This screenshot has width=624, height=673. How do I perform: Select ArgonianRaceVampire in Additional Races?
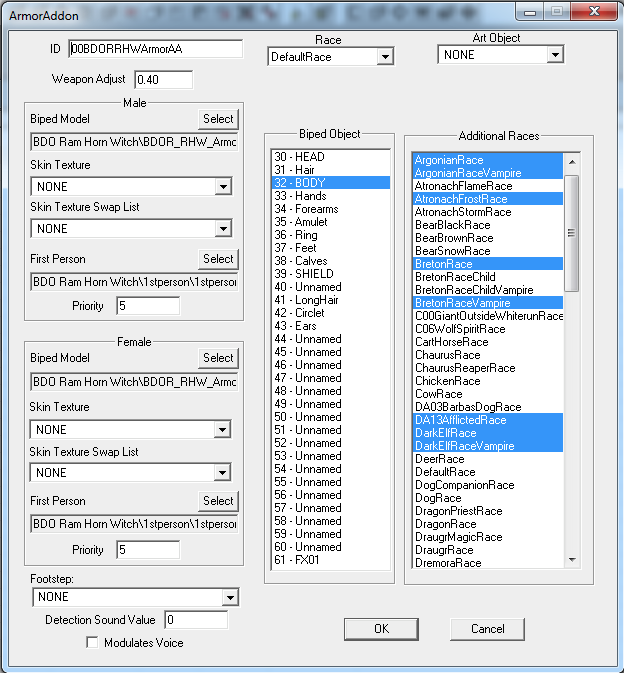click(488, 173)
